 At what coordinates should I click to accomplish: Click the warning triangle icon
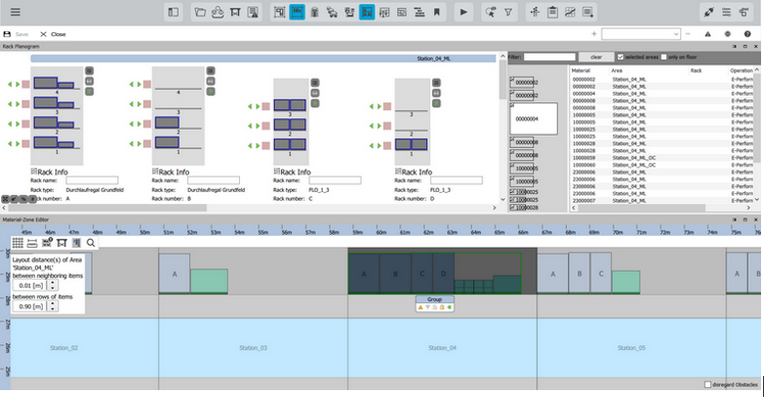pyautogui.click(x=707, y=34)
